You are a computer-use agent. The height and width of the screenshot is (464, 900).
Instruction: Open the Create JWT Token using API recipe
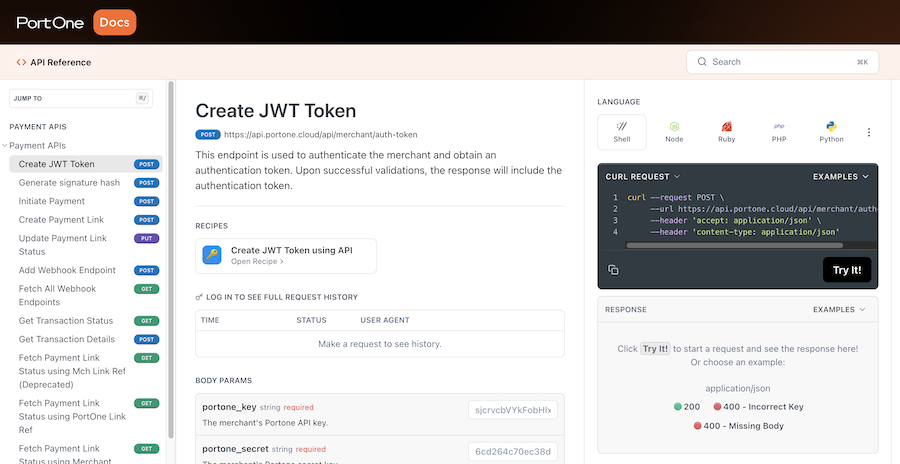point(286,256)
